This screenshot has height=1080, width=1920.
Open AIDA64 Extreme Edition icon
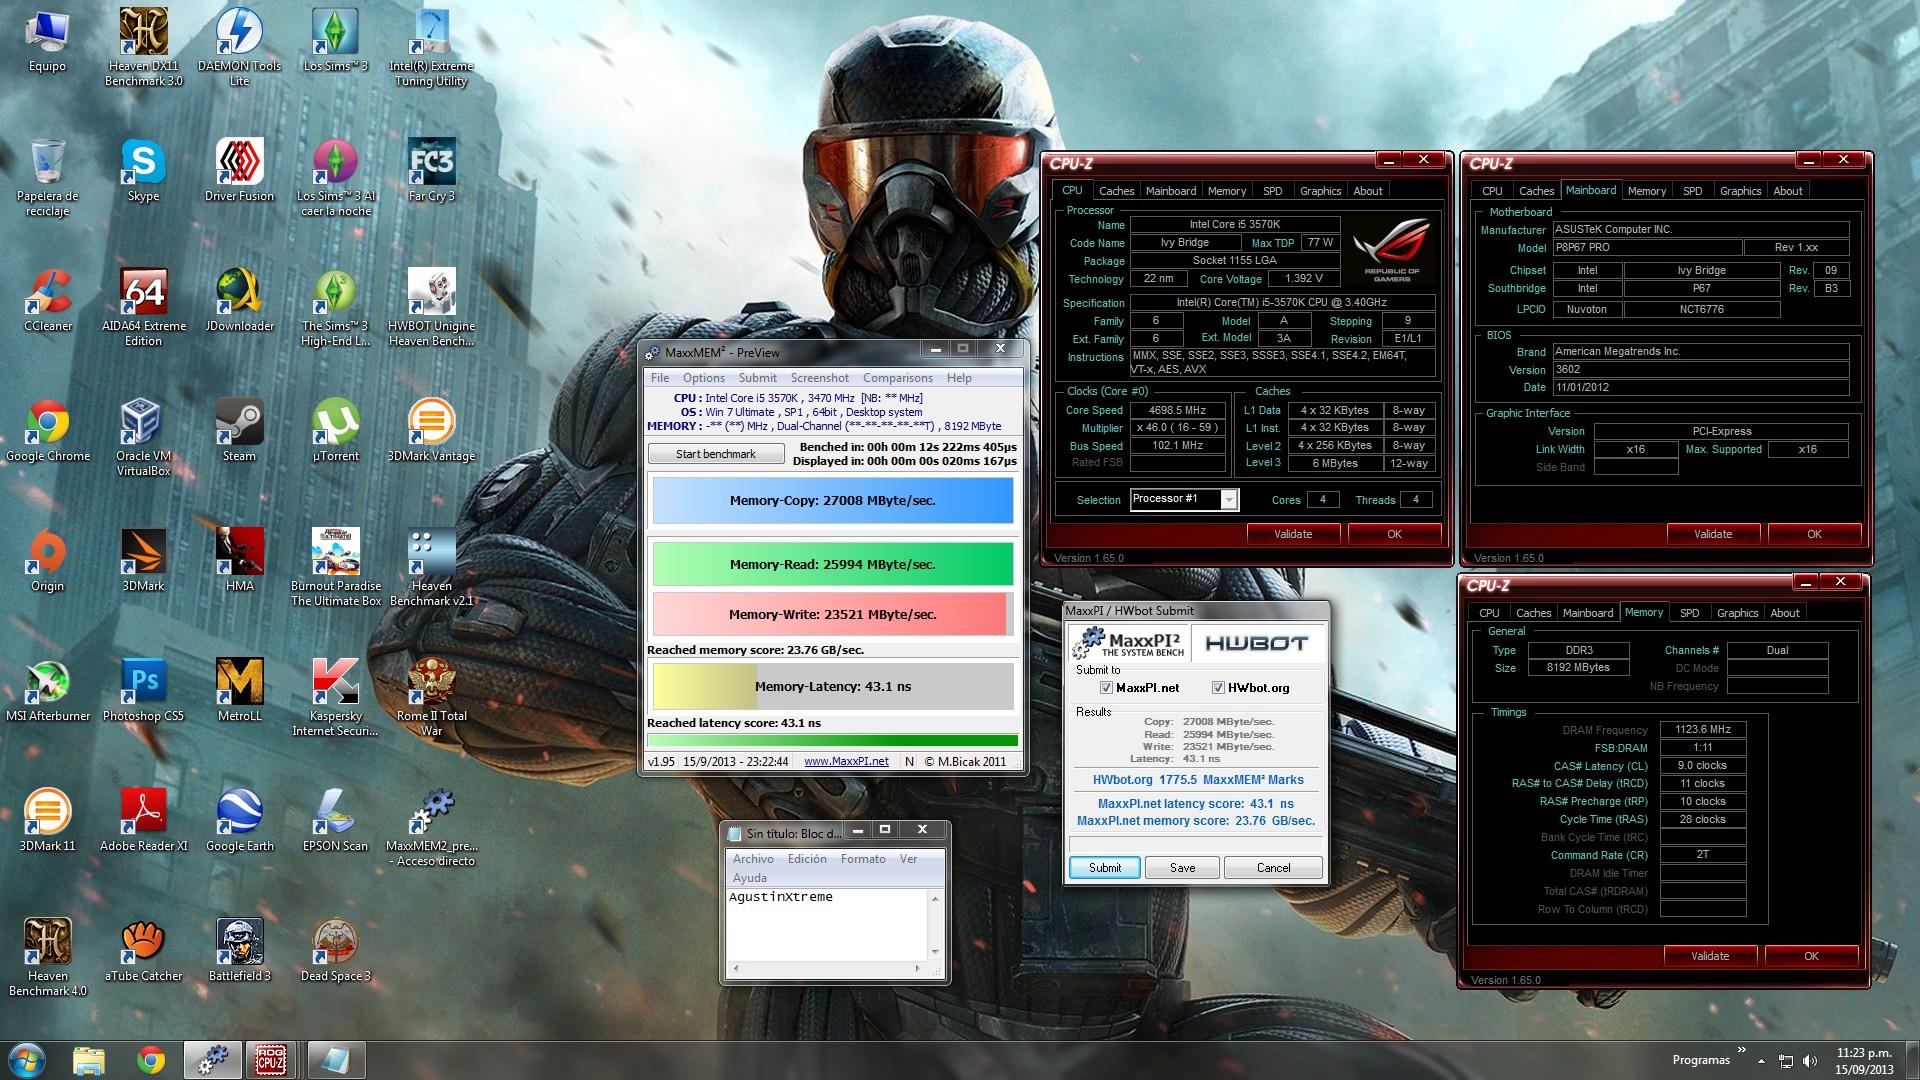[144, 308]
